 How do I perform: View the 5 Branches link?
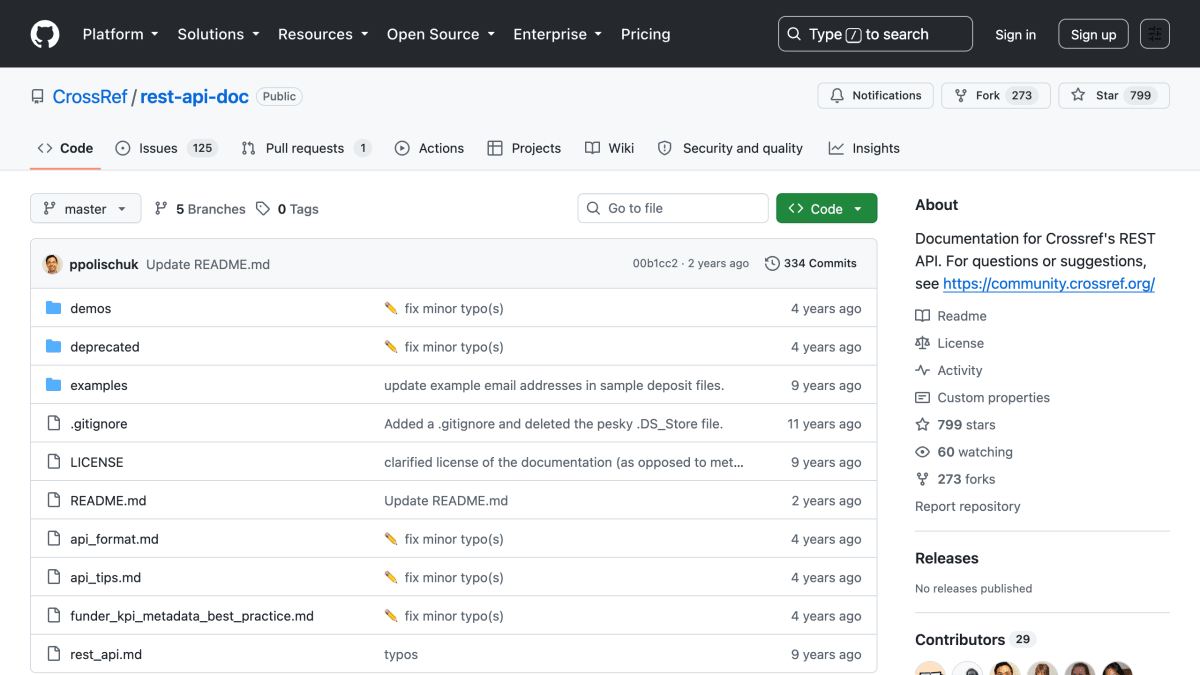(x=200, y=209)
